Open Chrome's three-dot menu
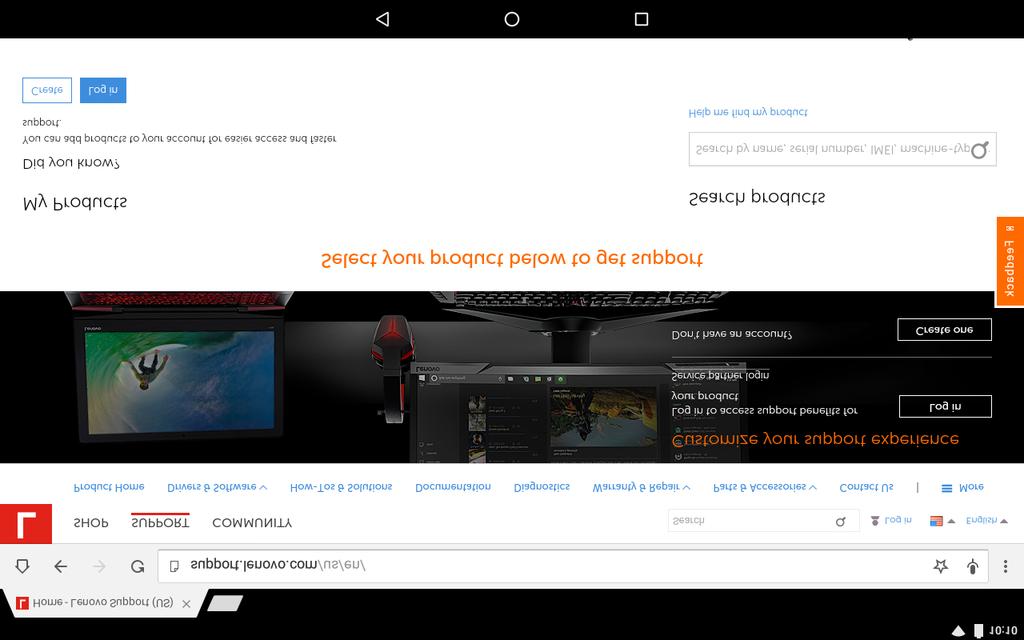This screenshot has width=1024, height=640. pyautogui.click(x=1005, y=566)
